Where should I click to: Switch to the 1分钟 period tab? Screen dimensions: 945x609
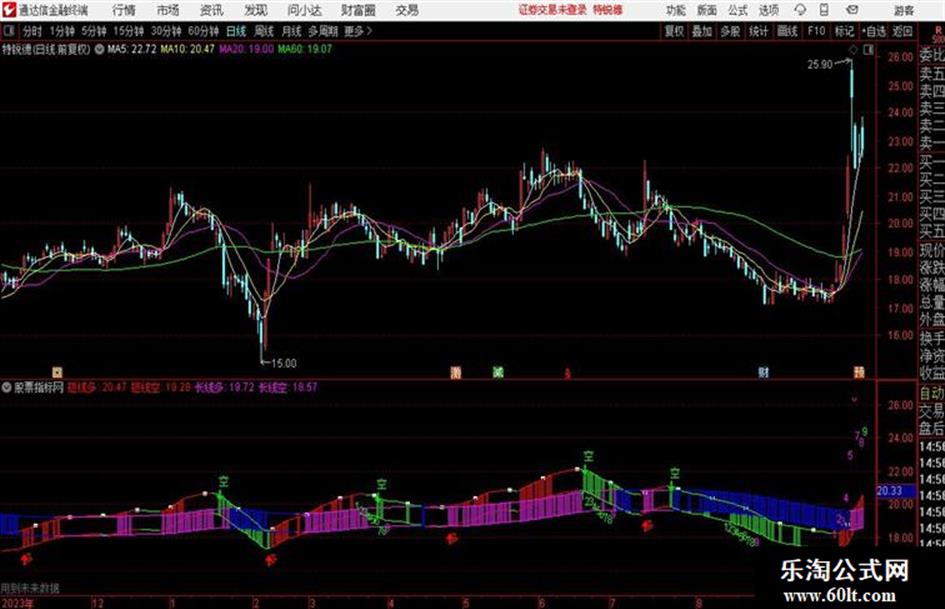coord(61,31)
